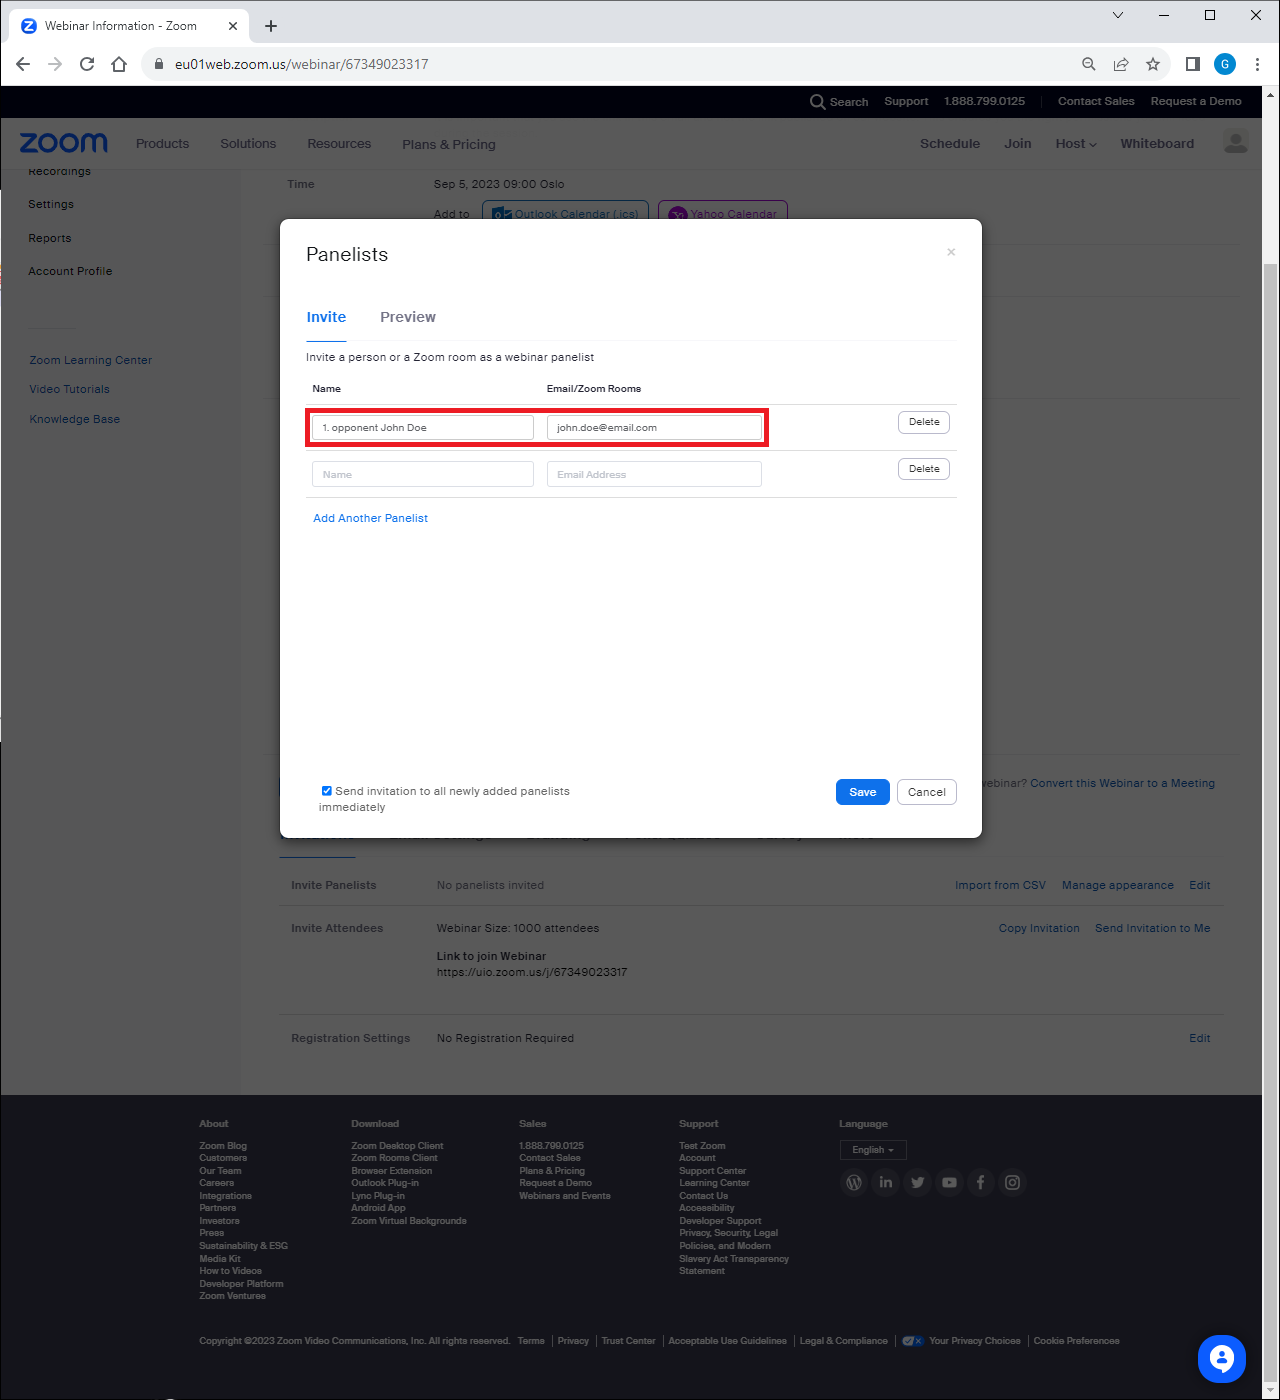
Task: Click the blue Save button
Action: pyautogui.click(x=863, y=792)
